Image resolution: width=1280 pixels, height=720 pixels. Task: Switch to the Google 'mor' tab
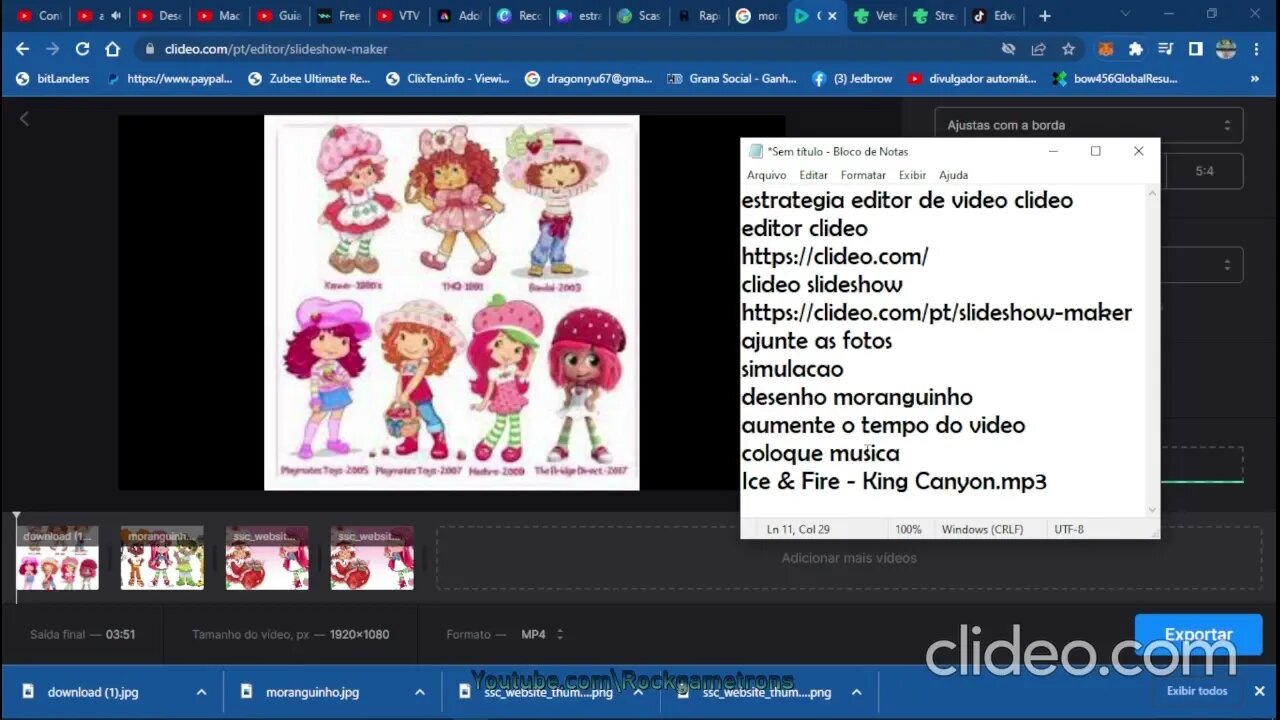(x=757, y=16)
